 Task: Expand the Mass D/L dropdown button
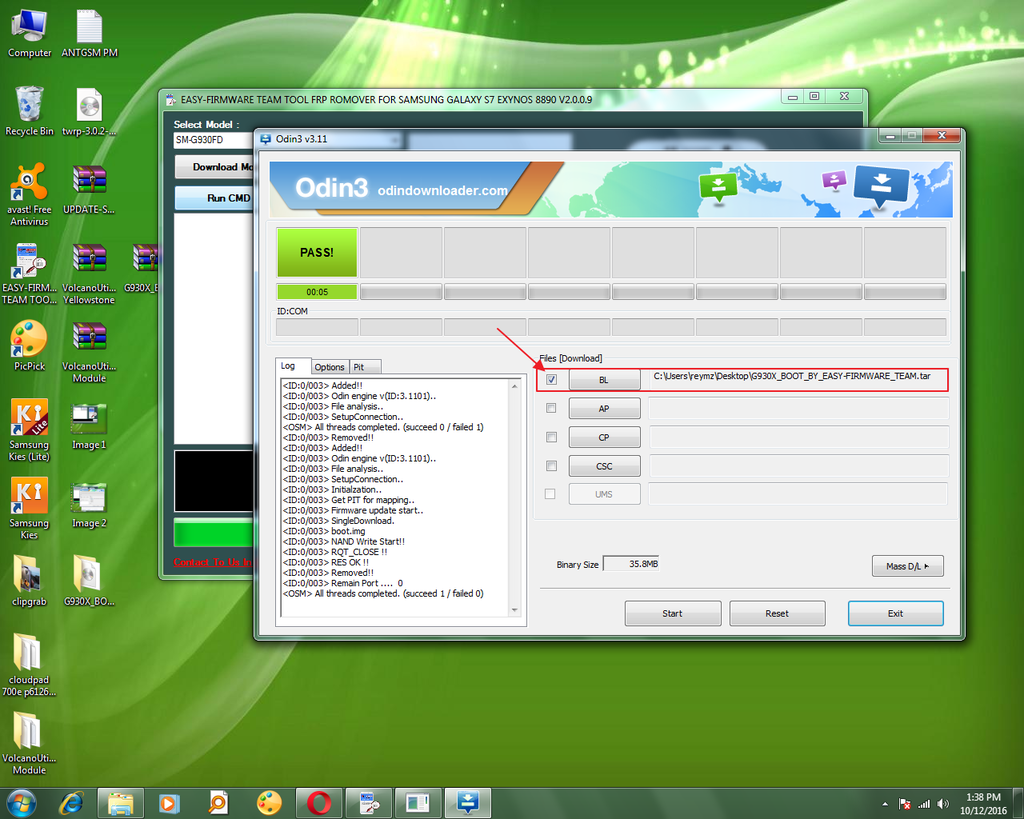[x=907, y=567]
